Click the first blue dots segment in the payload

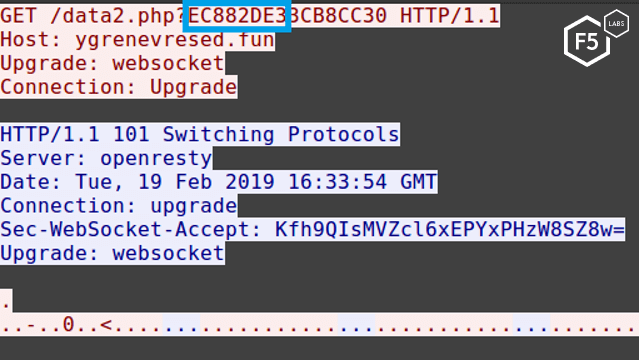(x=181, y=325)
